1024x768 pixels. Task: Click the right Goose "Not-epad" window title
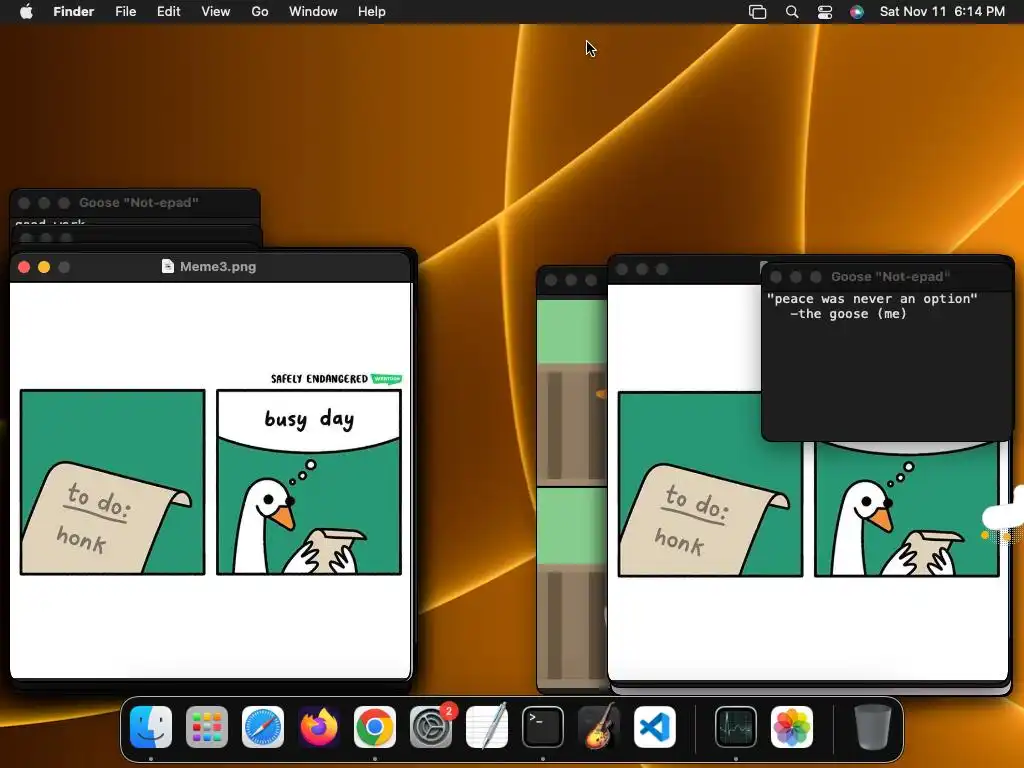click(x=890, y=277)
